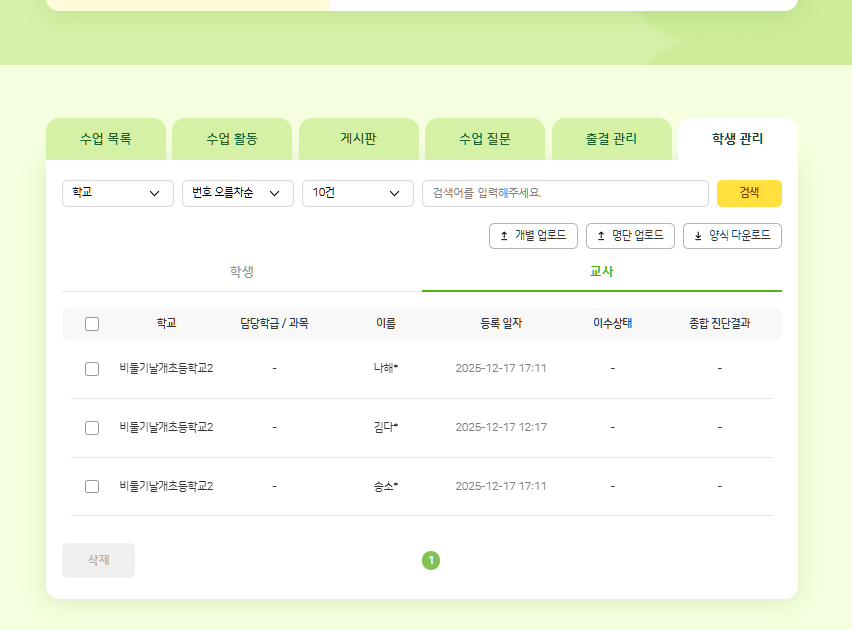Click the 개별 업로드 upload arrow icon
The image size is (852, 630).
coord(504,236)
